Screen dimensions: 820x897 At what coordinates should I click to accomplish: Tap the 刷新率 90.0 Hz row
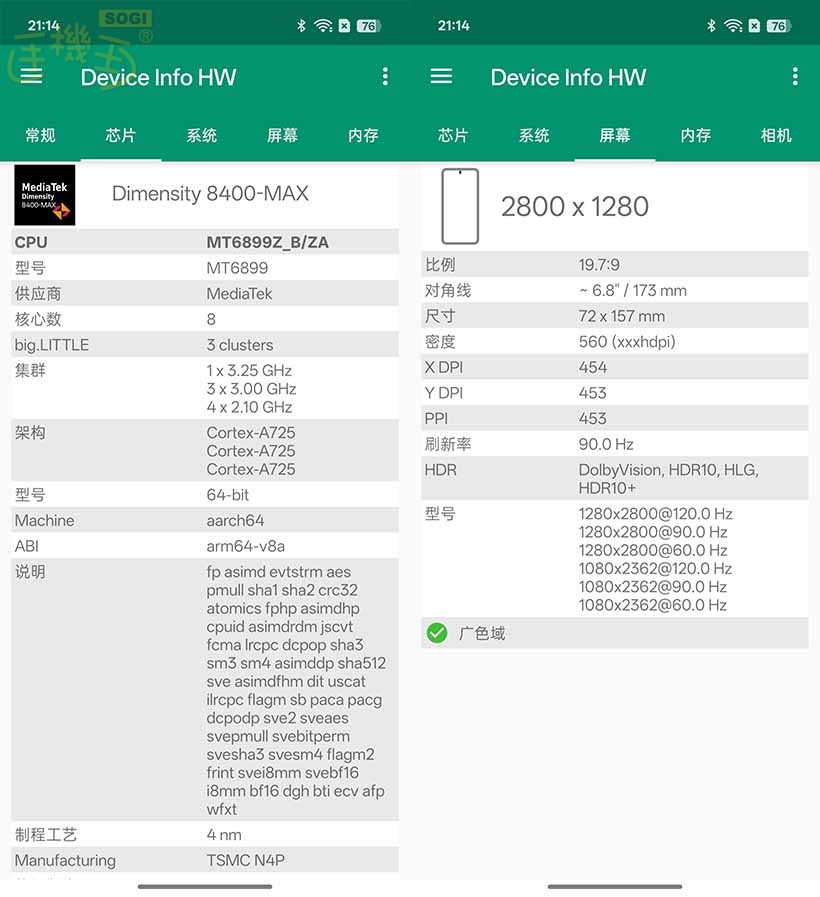click(614, 444)
